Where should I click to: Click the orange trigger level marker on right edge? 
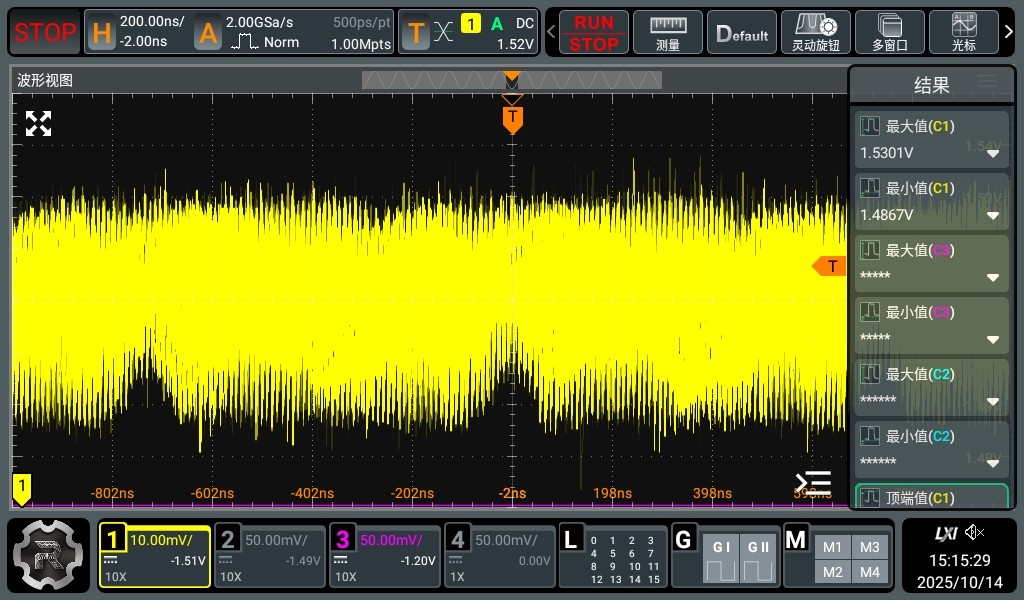[x=830, y=266]
